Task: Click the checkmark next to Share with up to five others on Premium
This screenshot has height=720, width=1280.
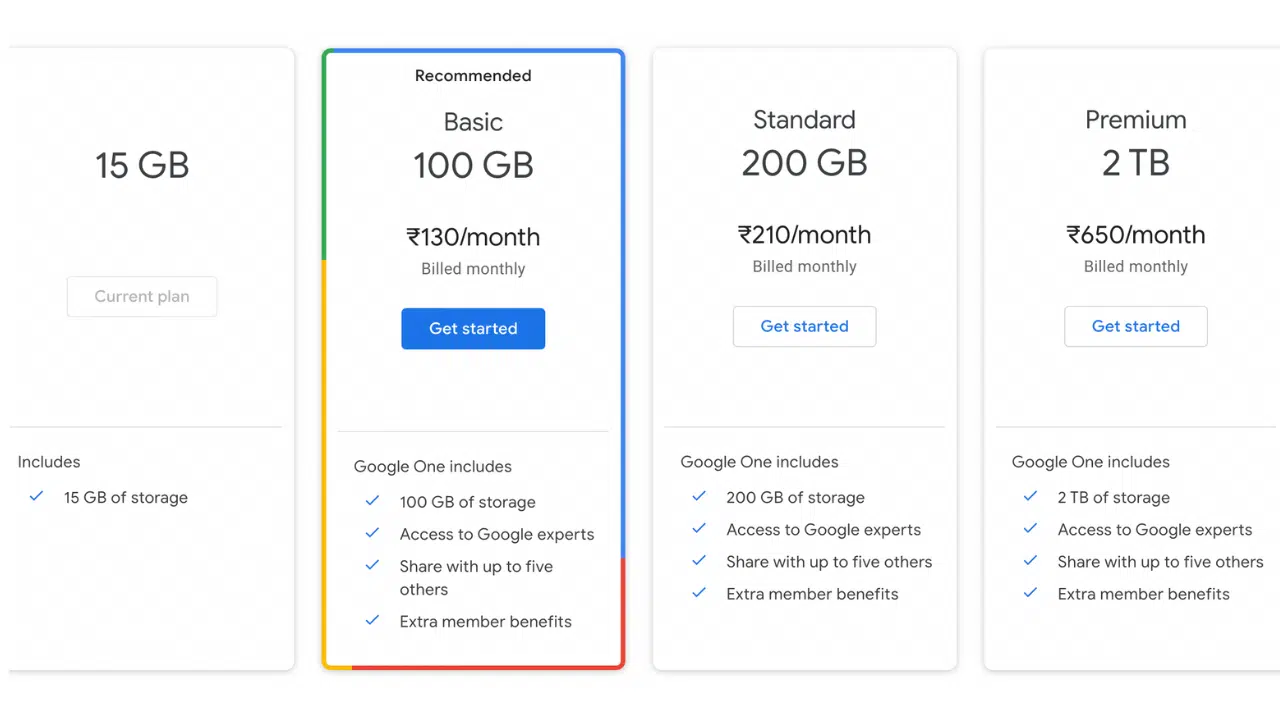Action: point(1030,561)
